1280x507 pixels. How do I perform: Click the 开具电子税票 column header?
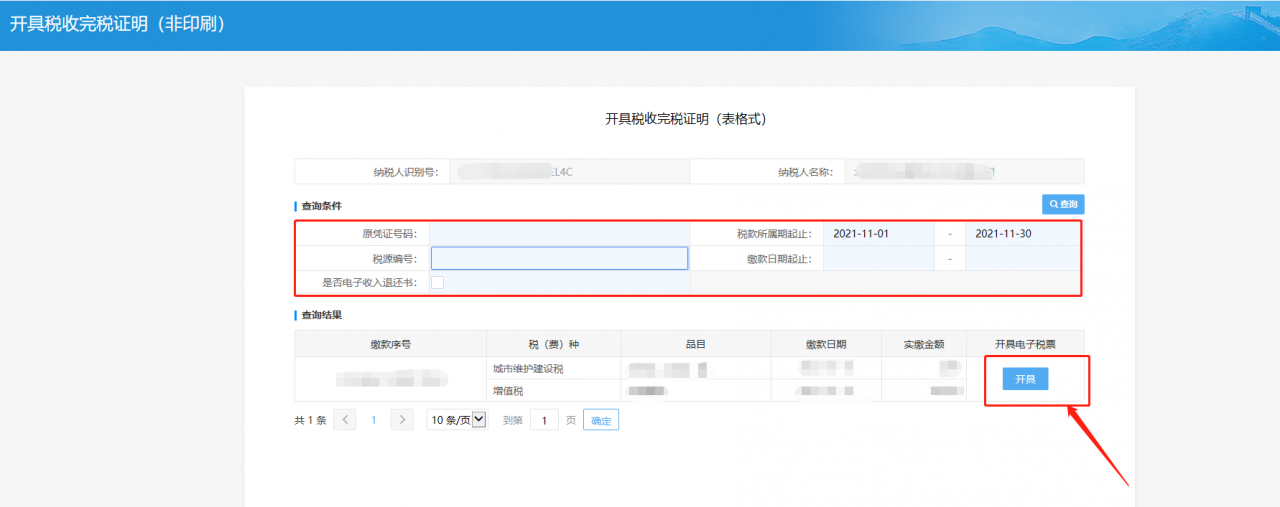(1025, 344)
